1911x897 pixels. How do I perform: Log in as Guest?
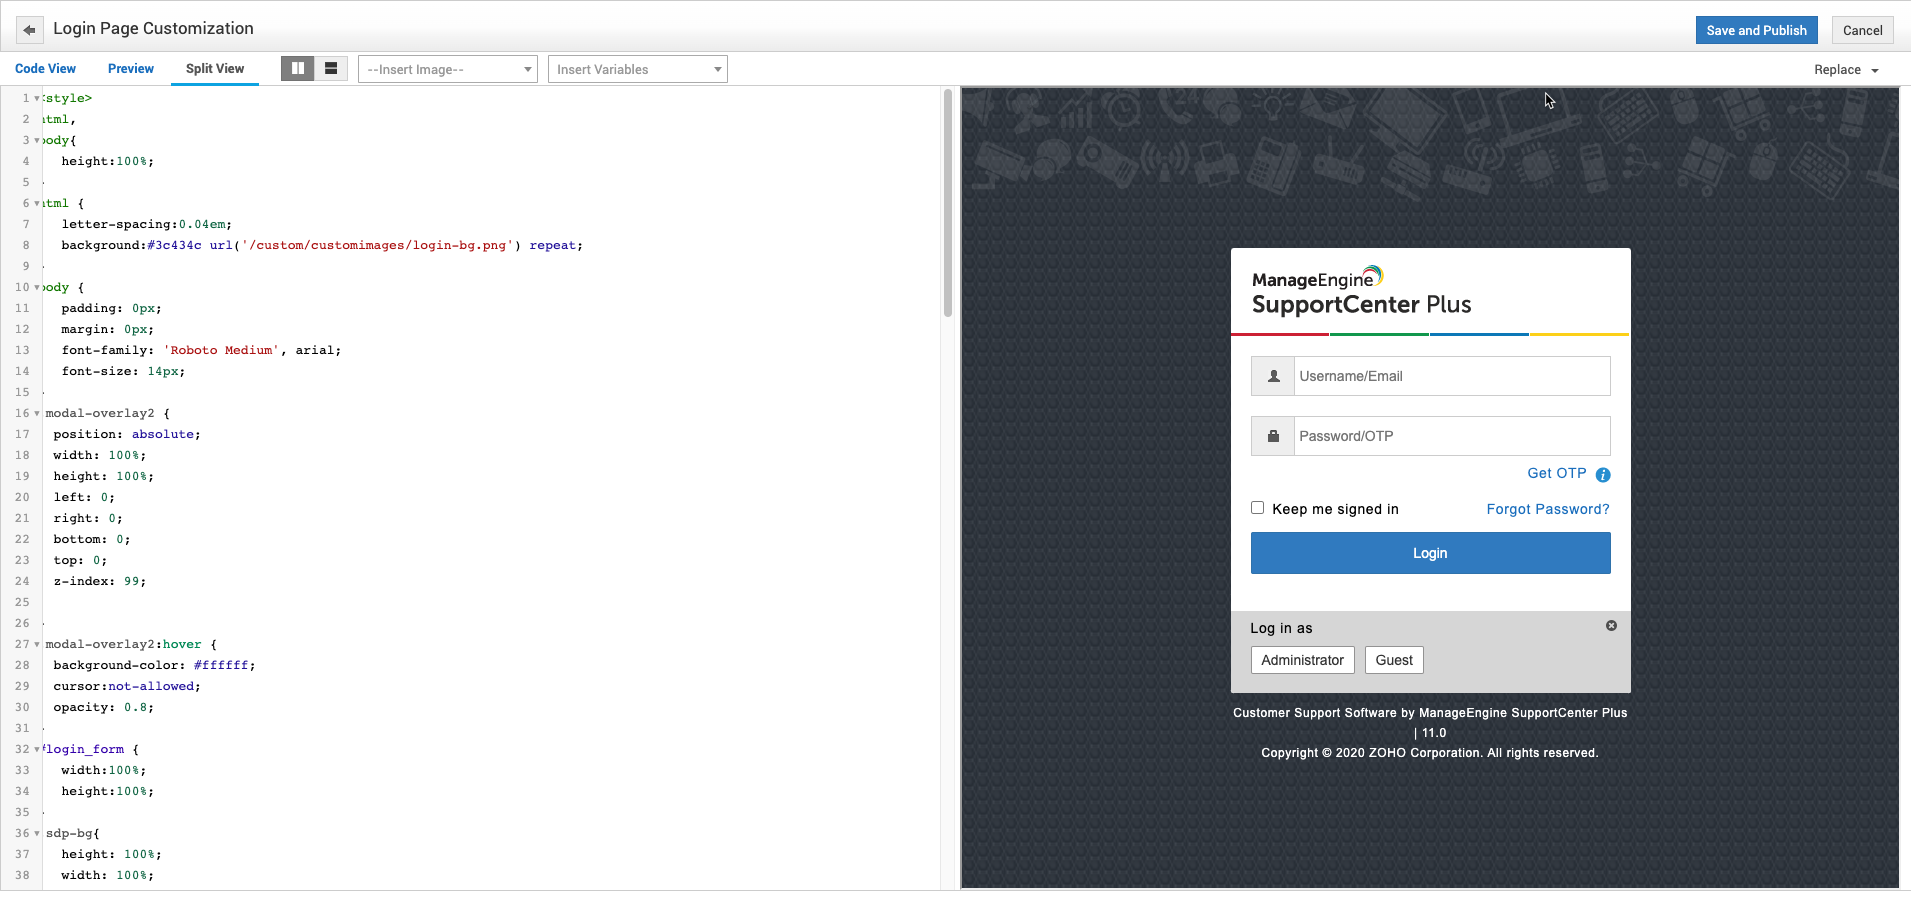click(x=1394, y=660)
